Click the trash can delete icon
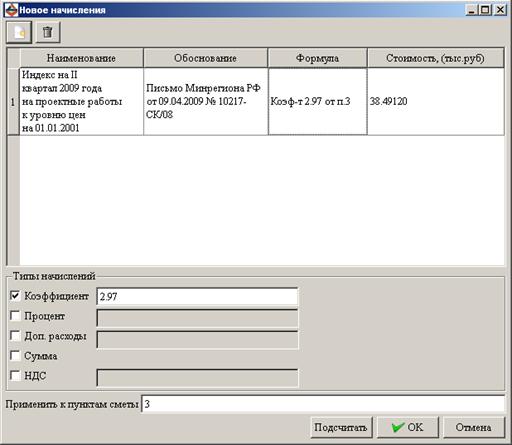This screenshot has height=445, width=512. click(48, 32)
